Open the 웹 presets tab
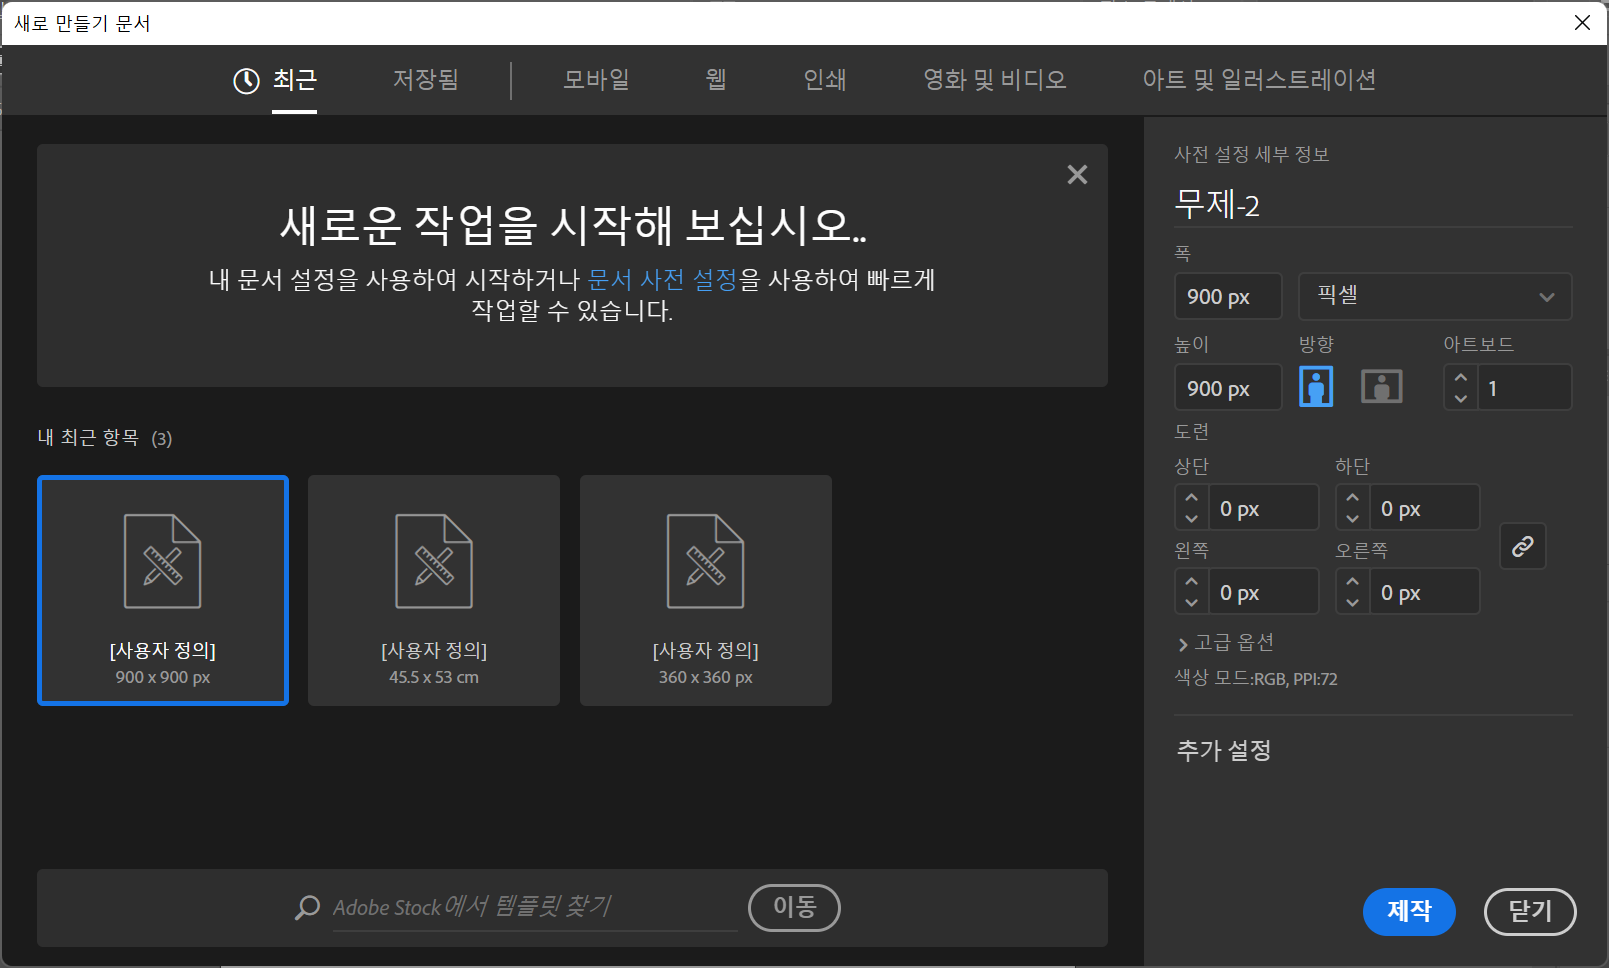Screen dimensions: 1609x968 [716, 80]
